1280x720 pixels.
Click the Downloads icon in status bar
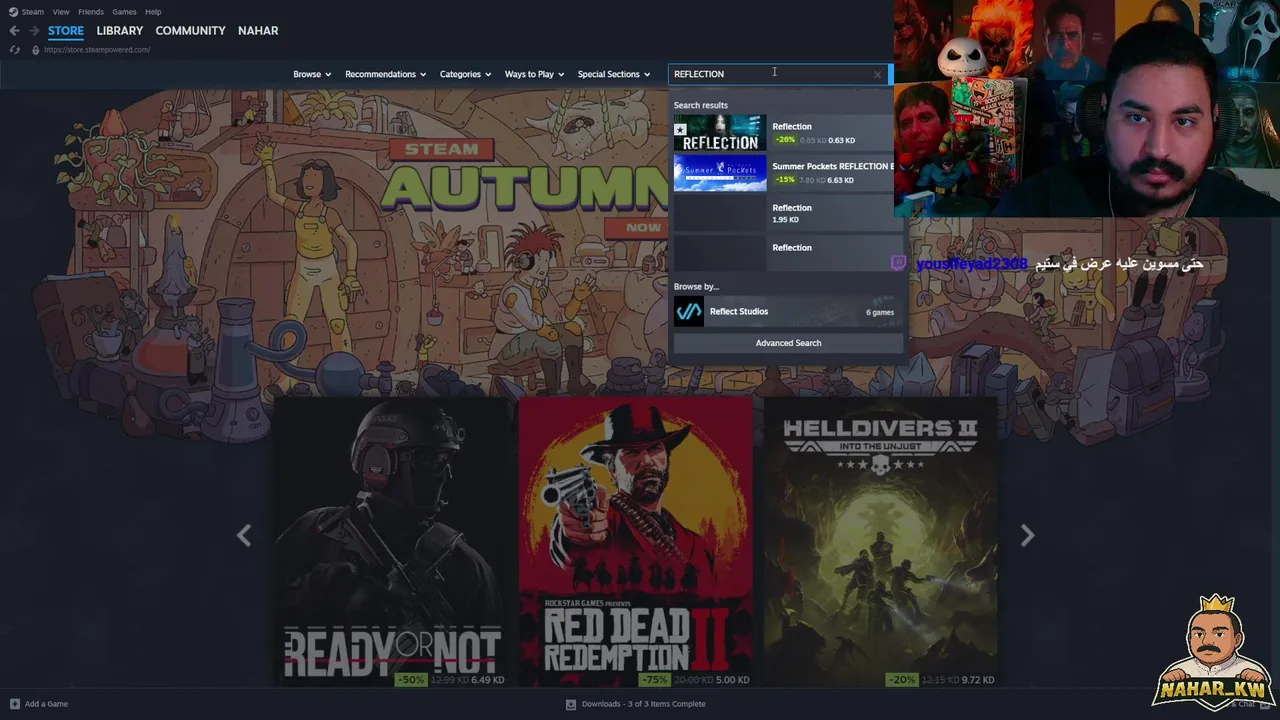571,704
